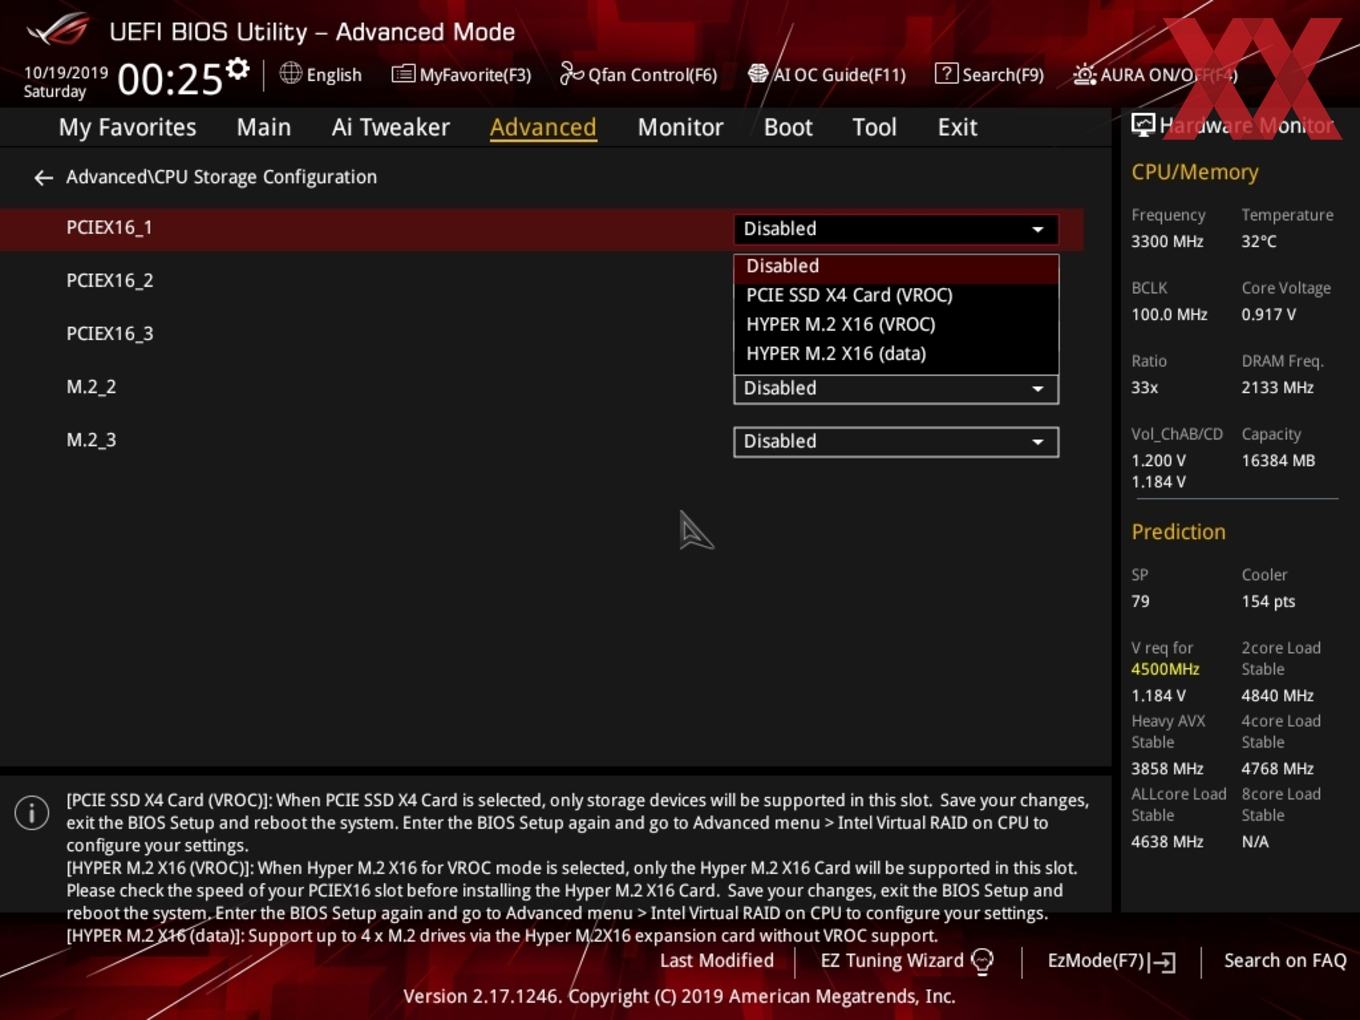
Task: Open the Ai Tweaker tab
Action: point(391,127)
